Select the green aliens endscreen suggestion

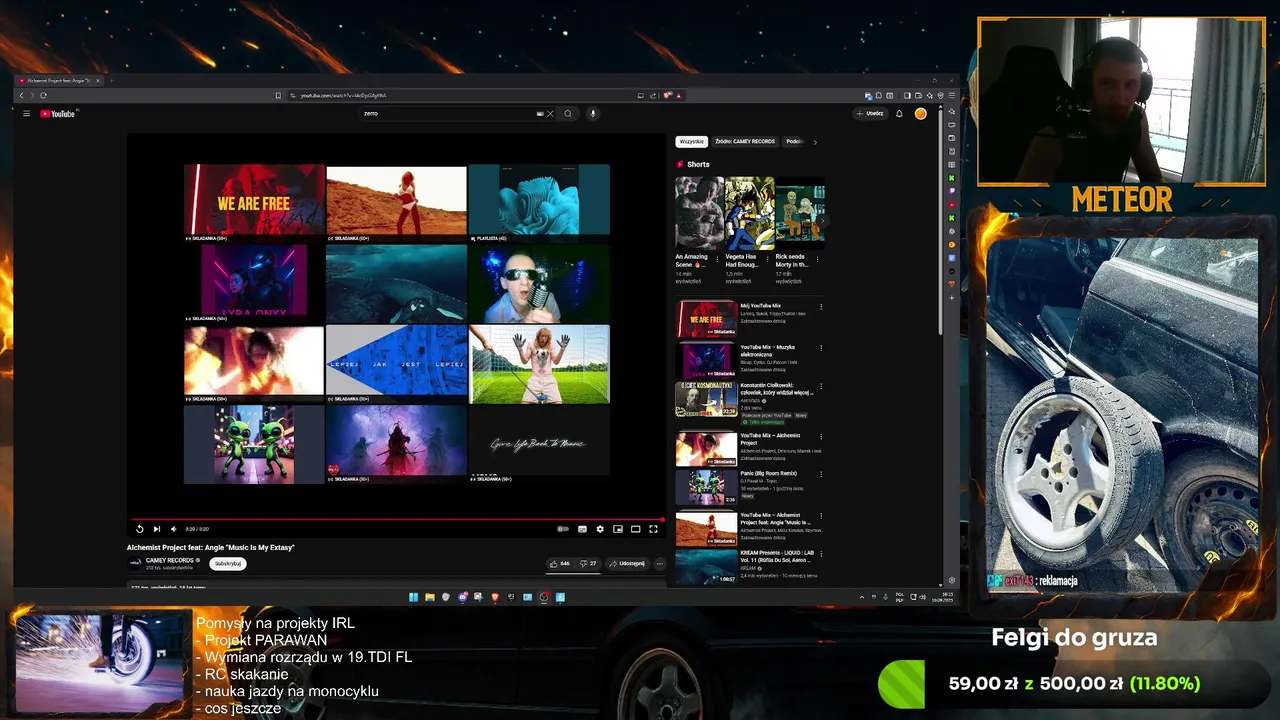(254, 444)
